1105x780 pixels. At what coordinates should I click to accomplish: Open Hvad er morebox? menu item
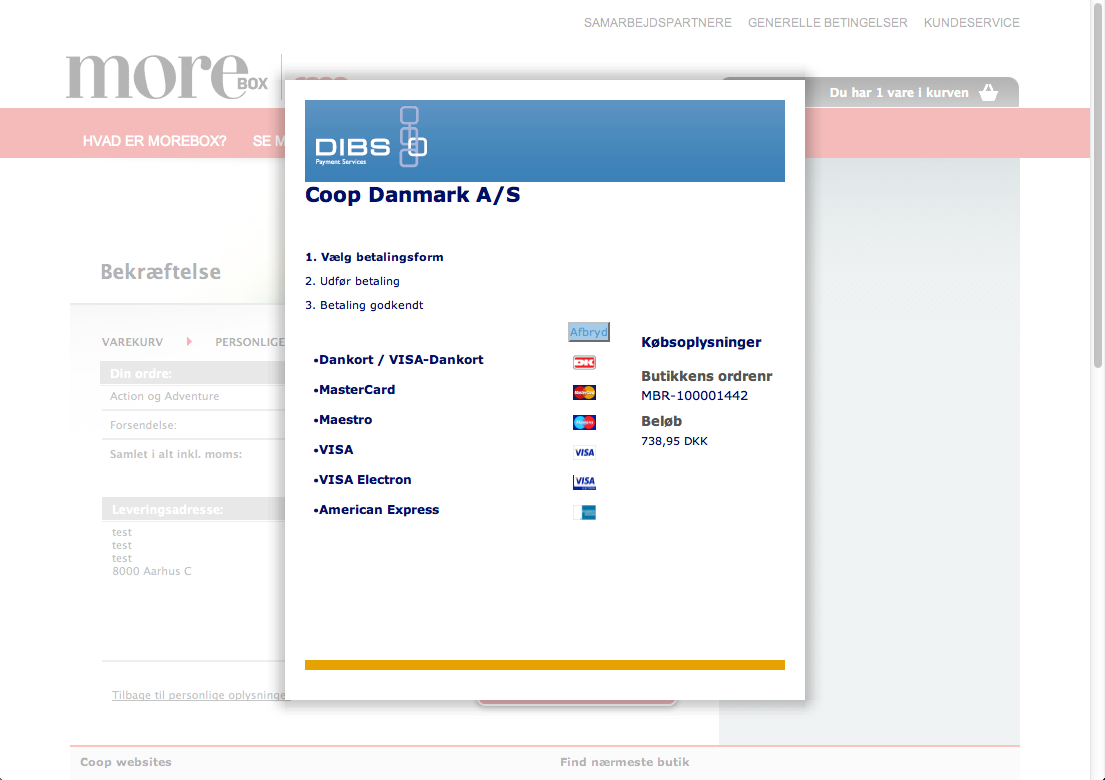tap(154, 141)
